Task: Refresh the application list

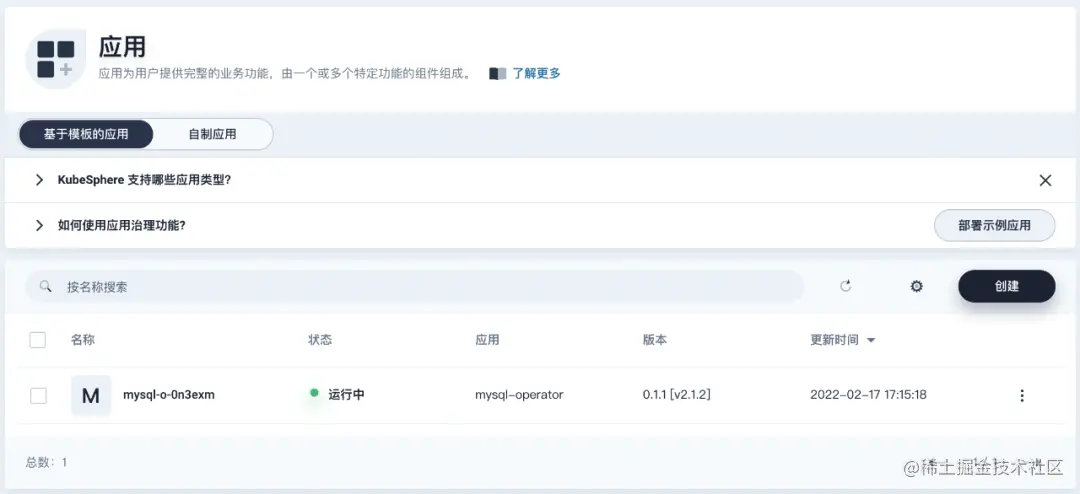Action: click(846, 286)
